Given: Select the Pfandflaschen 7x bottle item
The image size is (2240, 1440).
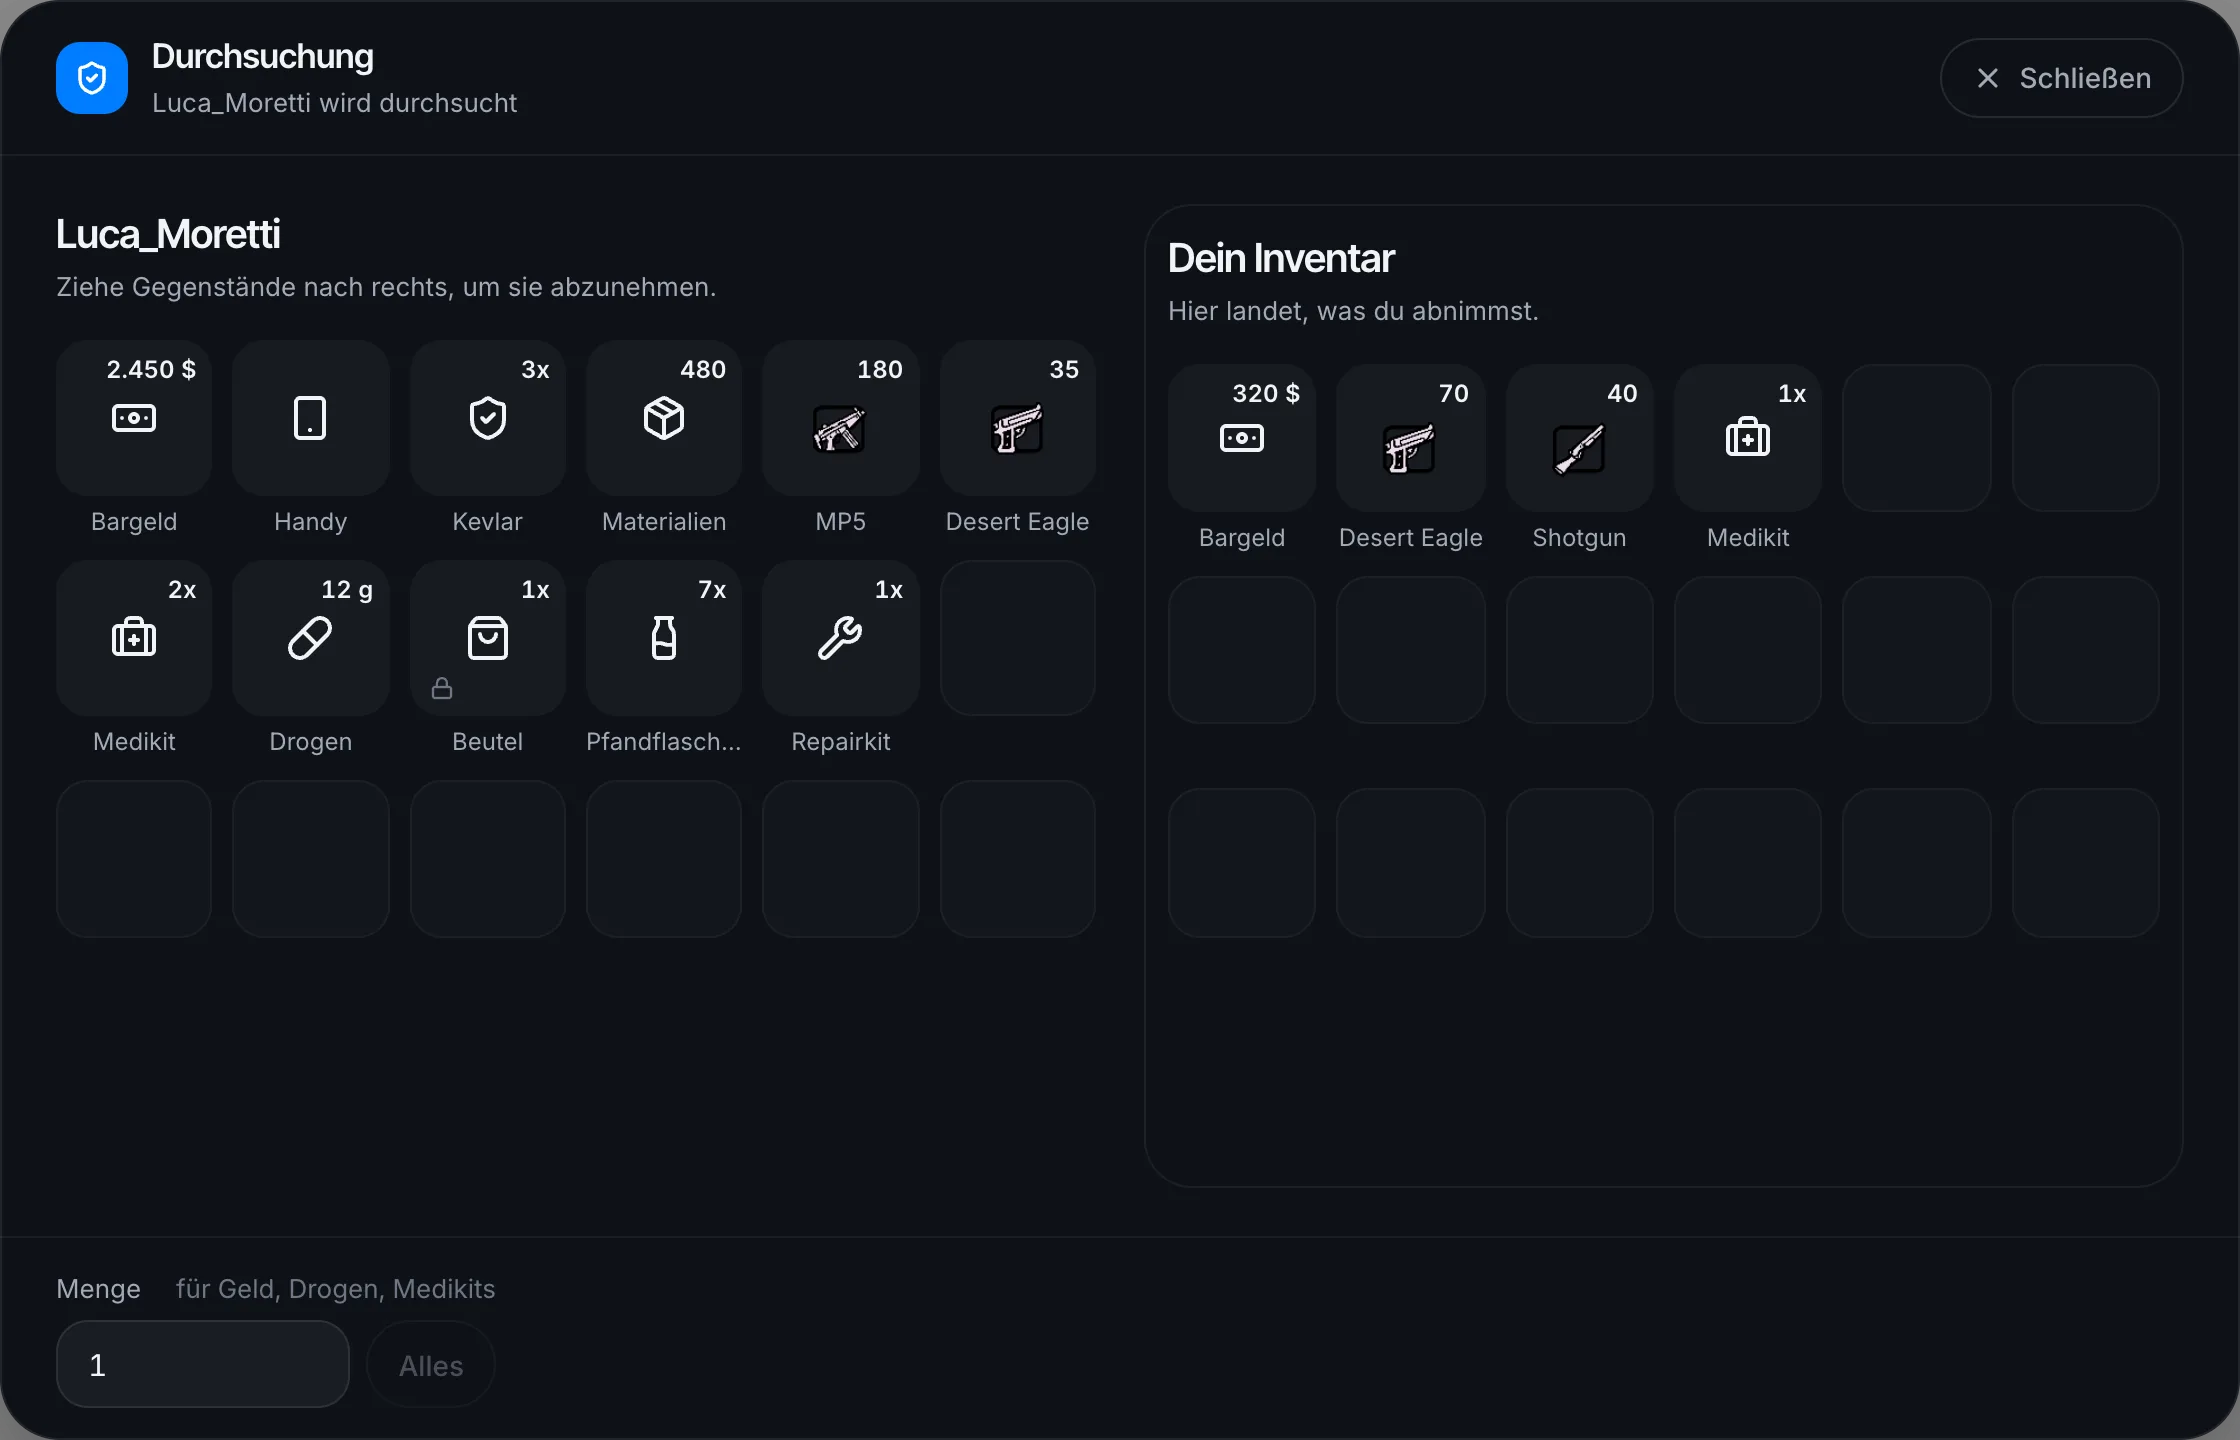Looking at the screenshot, I should pyautogui.click(x=664, y=638).
